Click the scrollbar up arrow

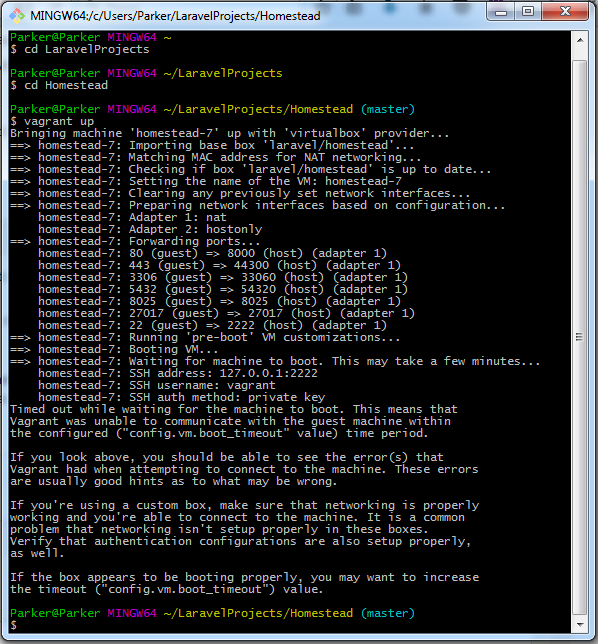580,40
